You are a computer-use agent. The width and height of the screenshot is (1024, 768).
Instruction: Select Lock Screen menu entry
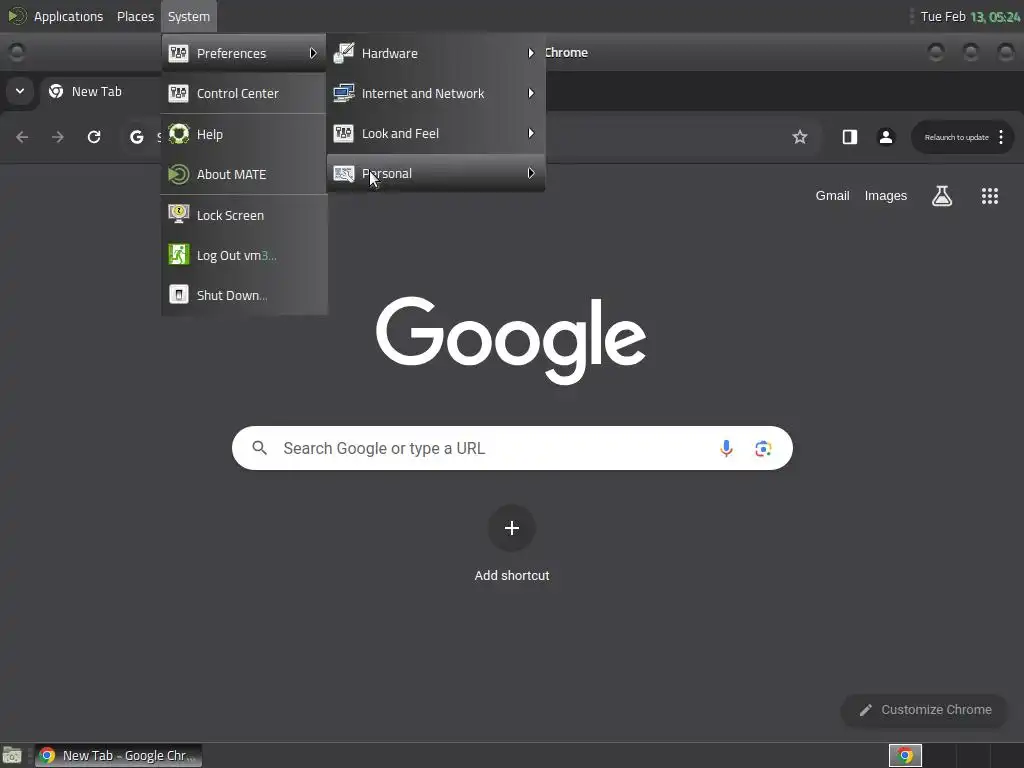click(x=244, y=215)
